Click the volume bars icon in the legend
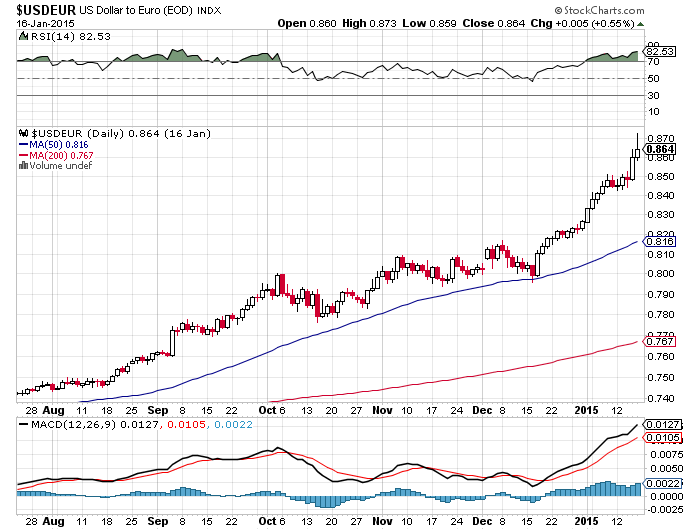The width and height of the screenshot is (700, 530). 23,166
